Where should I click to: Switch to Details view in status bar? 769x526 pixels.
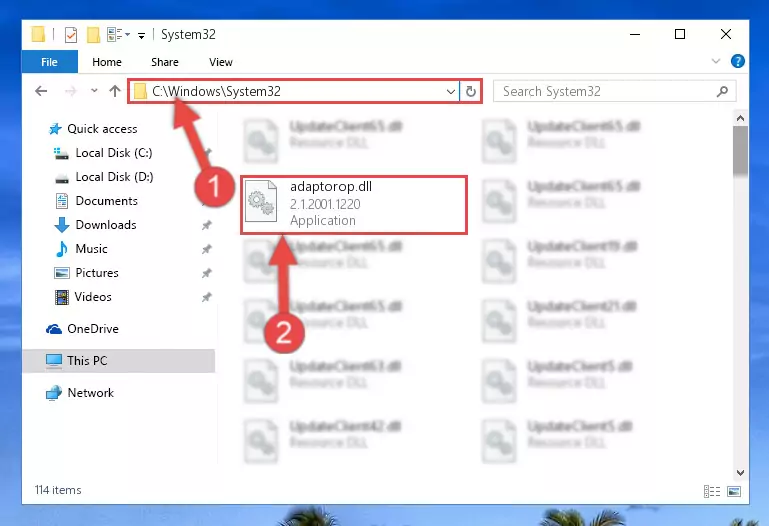[712, 491]
